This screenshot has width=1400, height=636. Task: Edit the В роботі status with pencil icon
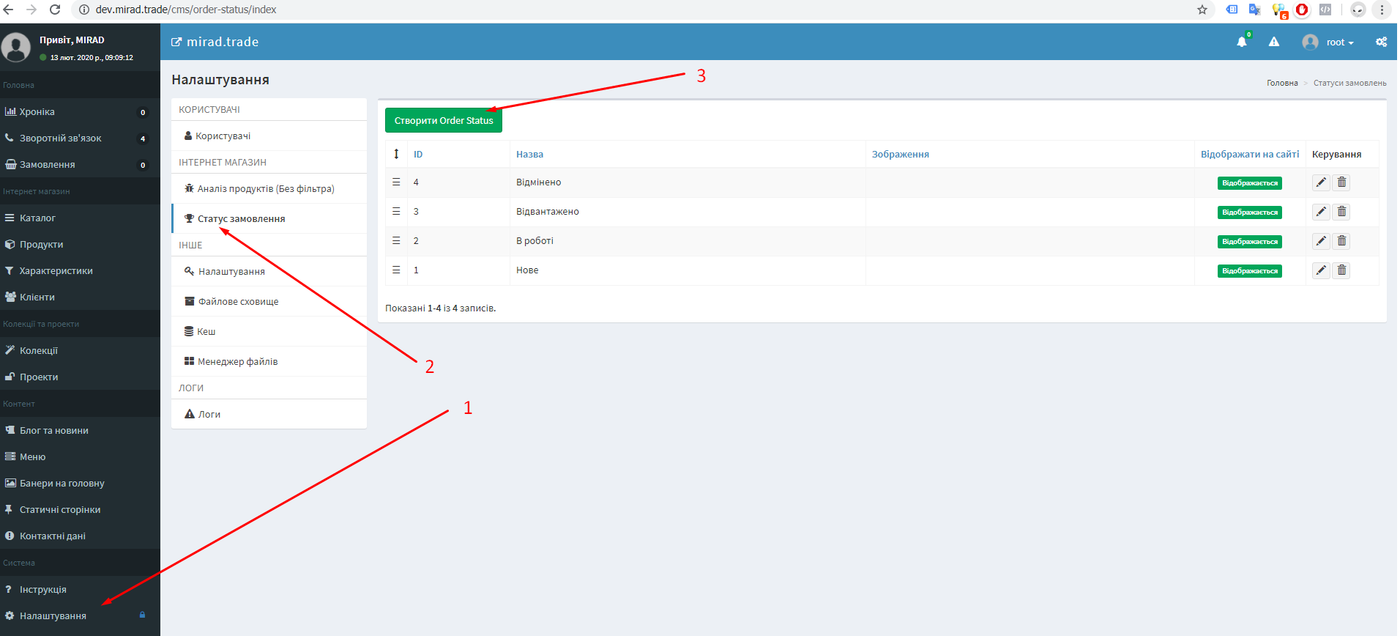click(x=1321, y=241)
